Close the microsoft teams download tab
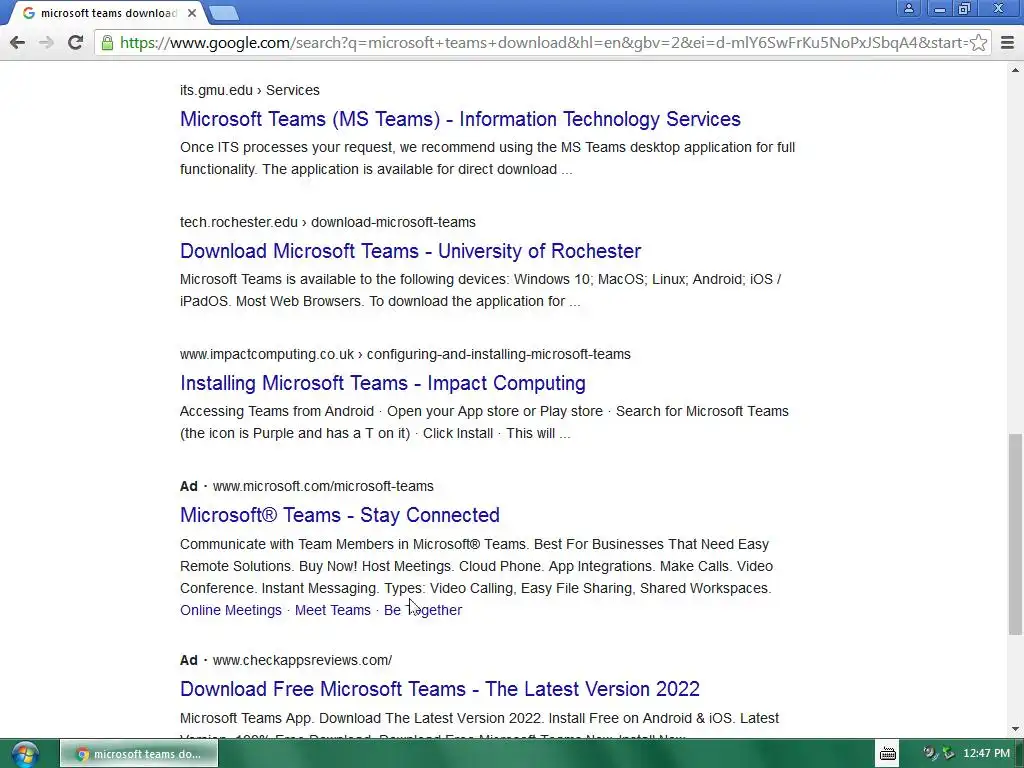Viewport: 1024px width, 768px height. click(192, 13)
